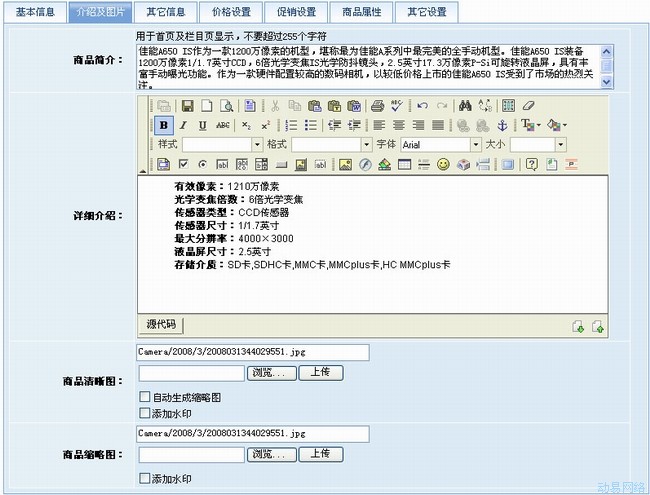Open the 促销设置 tab

296,12
